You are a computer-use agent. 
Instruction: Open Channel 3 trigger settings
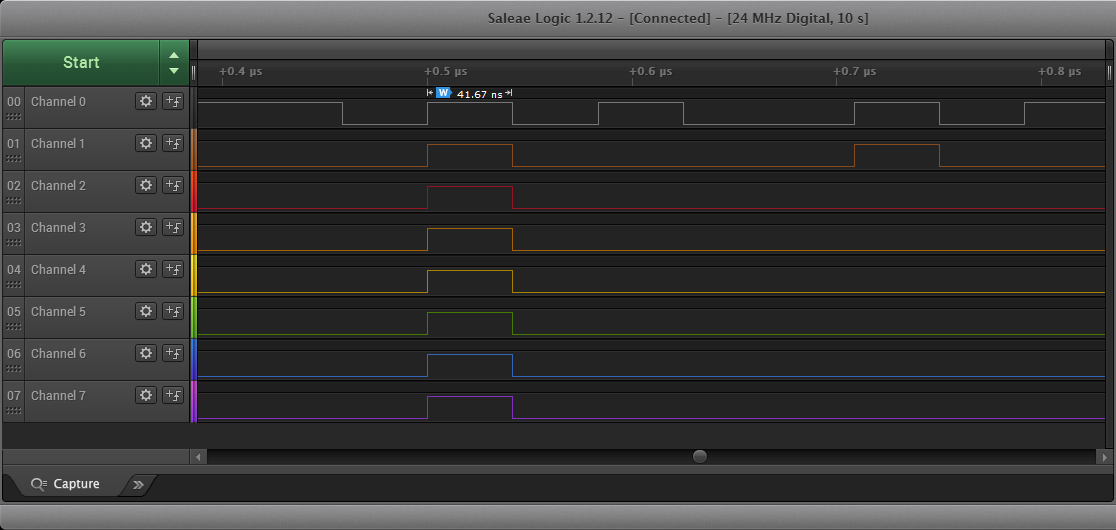[x=173, y=227]
